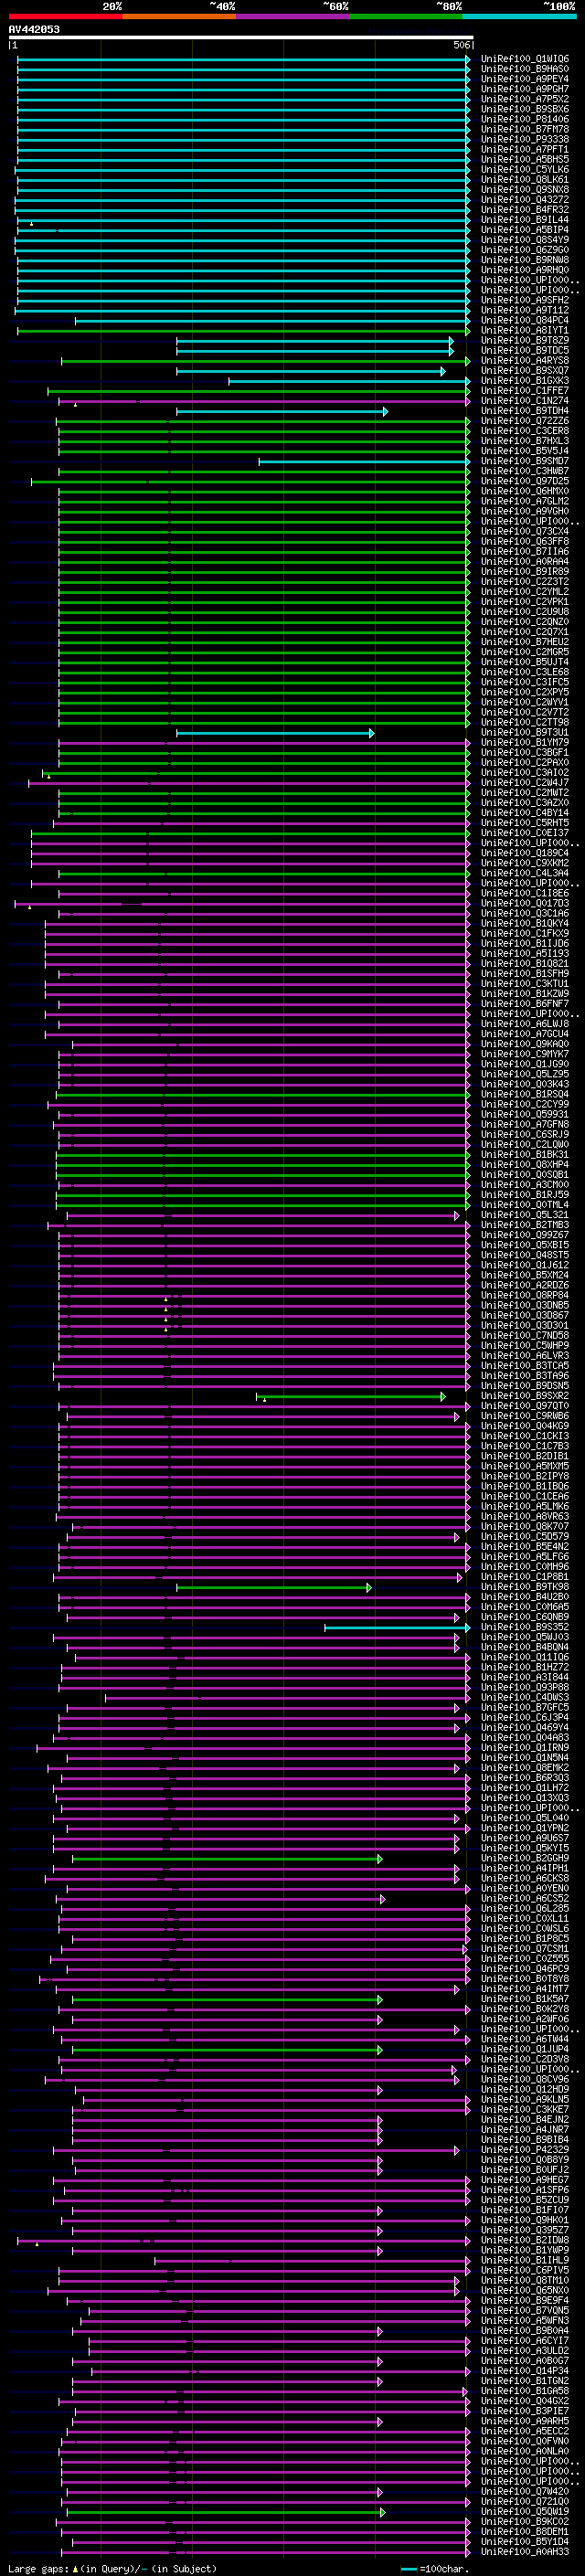The height and width of the screenshot is (2576, 585).
Task: Select hit label UniRef100_B7HEU2
Action: click(524, 642)
